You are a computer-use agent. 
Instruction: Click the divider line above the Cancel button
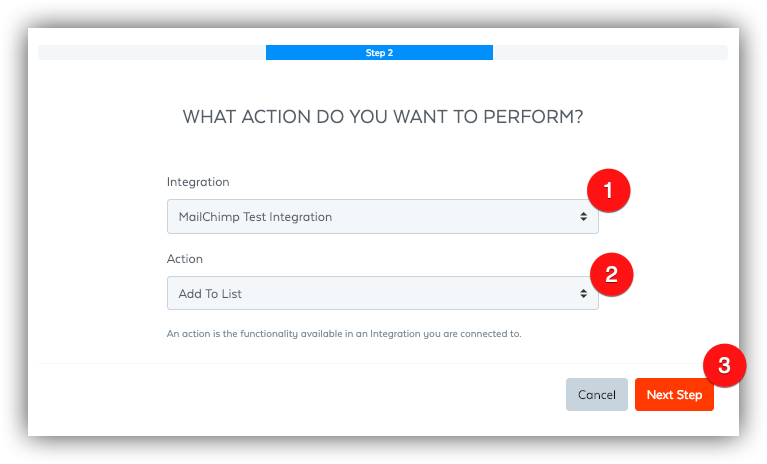300,363
